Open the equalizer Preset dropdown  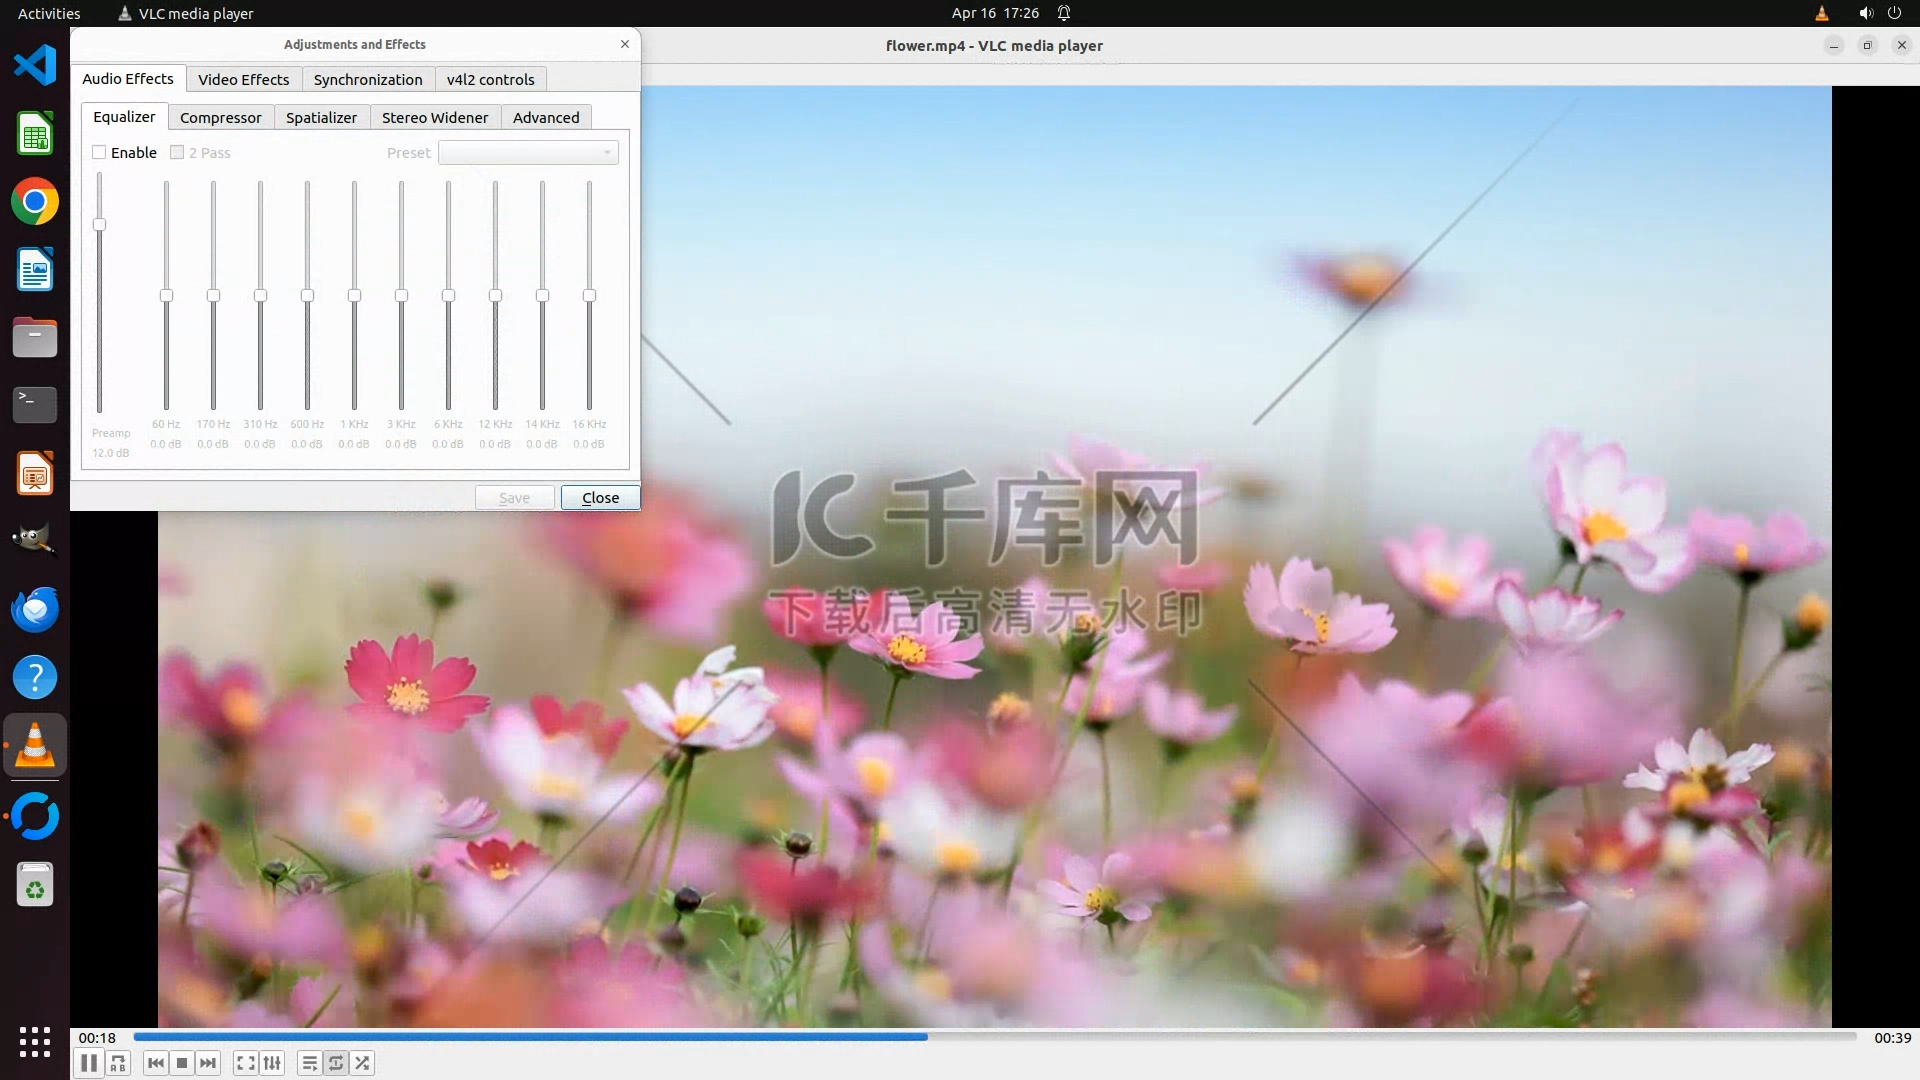528,152
